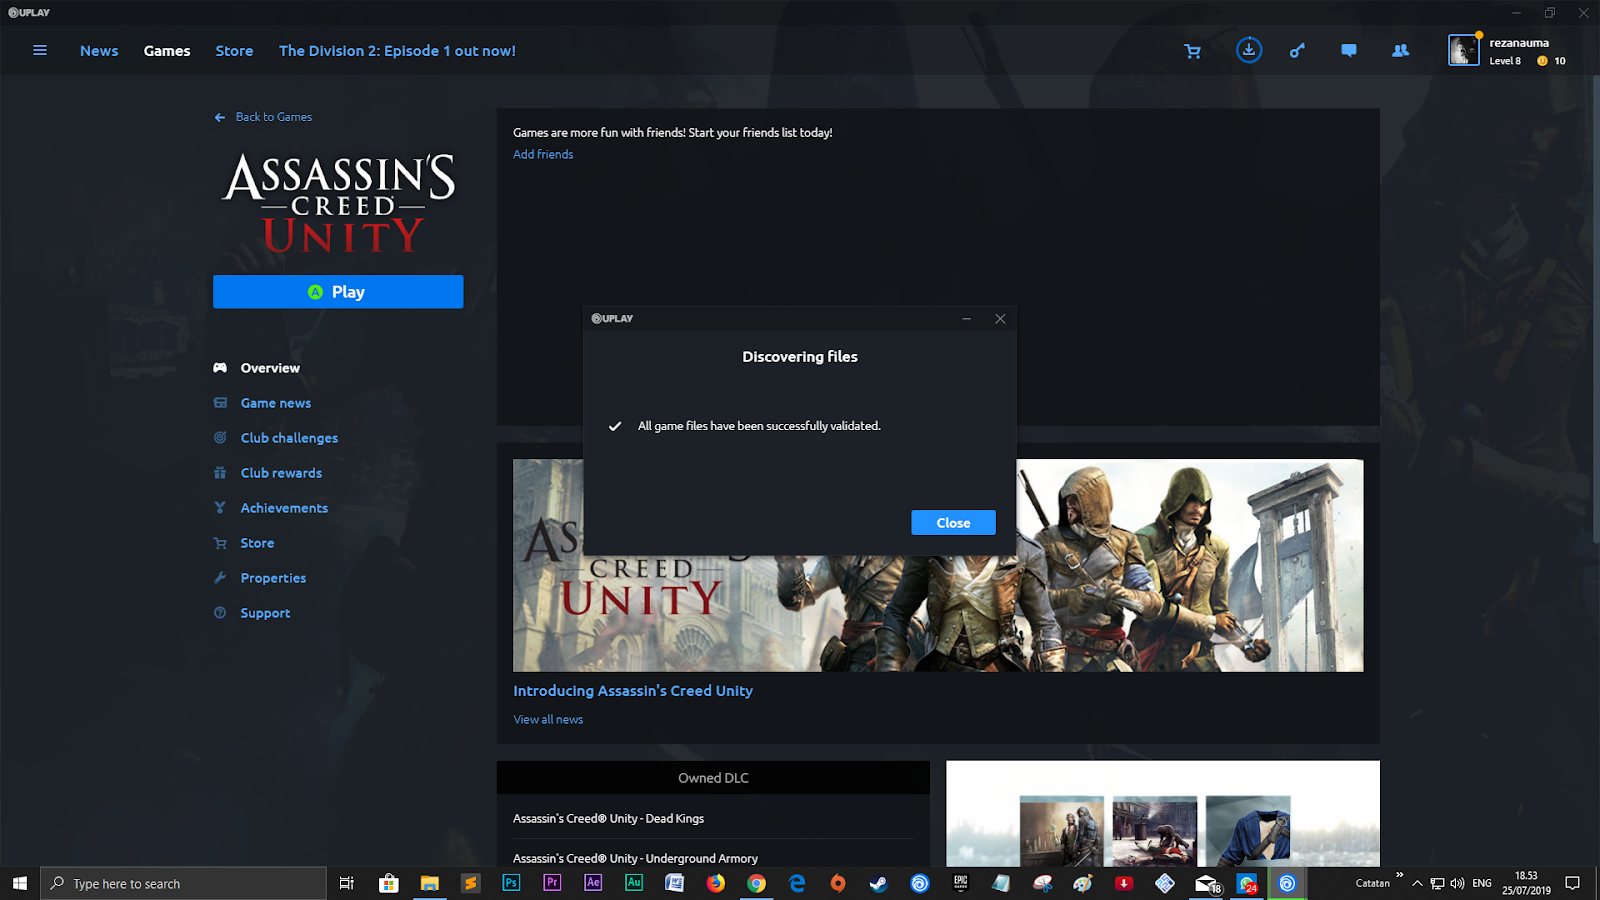Screen dimensions: 1600x900
Task: Open Introducing Assassin's Creed Unity article
Action: [633, 691]
